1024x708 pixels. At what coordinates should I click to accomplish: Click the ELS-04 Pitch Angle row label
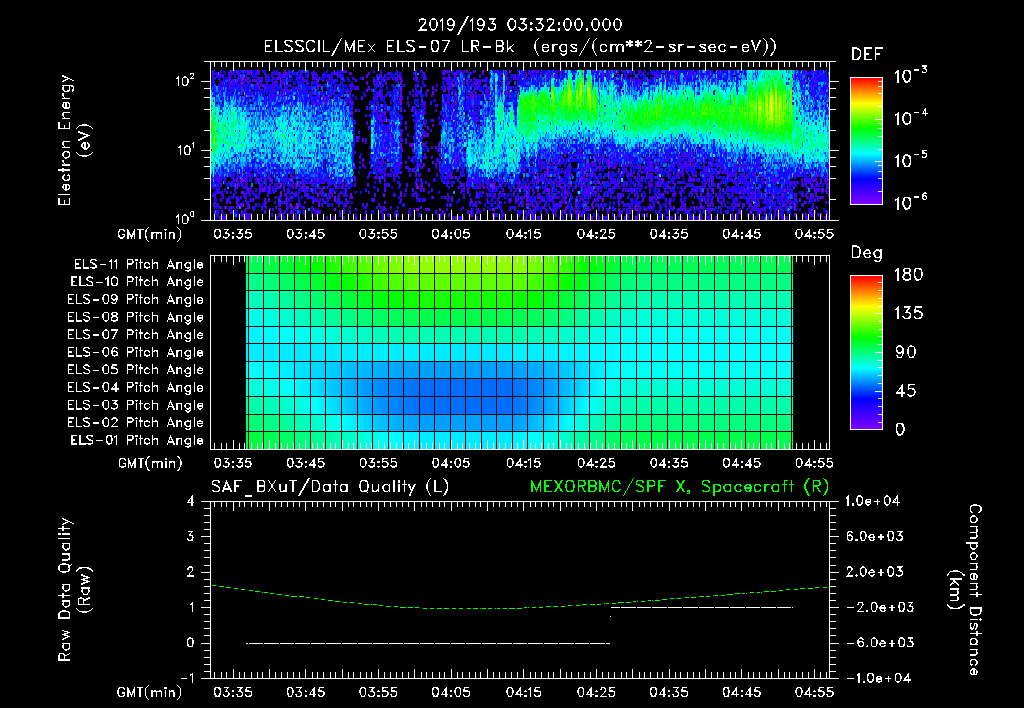(136, 387)
